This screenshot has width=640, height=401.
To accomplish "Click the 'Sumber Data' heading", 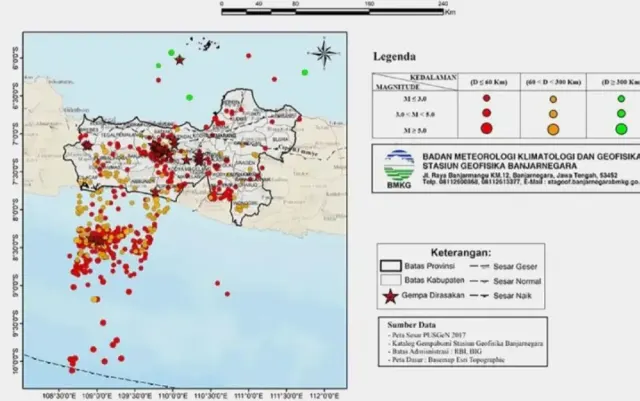I will pyautogui.click(x=411, y=325).
